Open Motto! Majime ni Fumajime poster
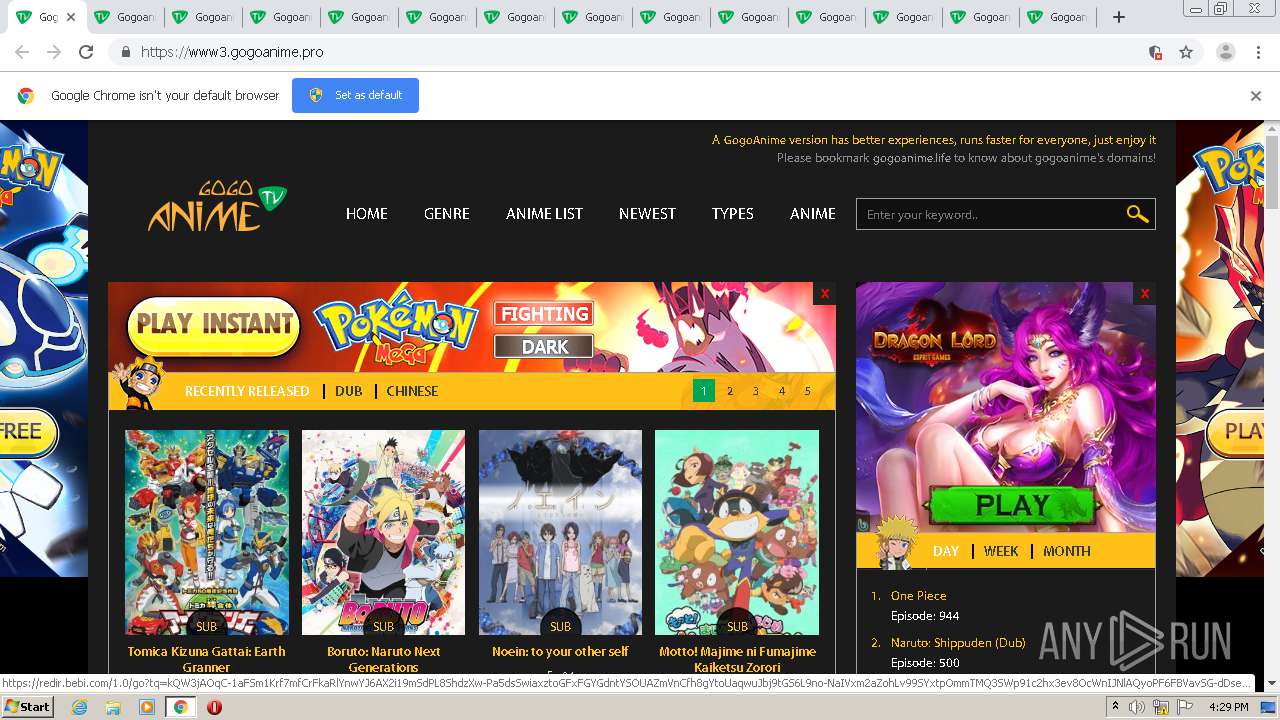The width and height of the screenshot is (1280, 720). pos(737,533)
